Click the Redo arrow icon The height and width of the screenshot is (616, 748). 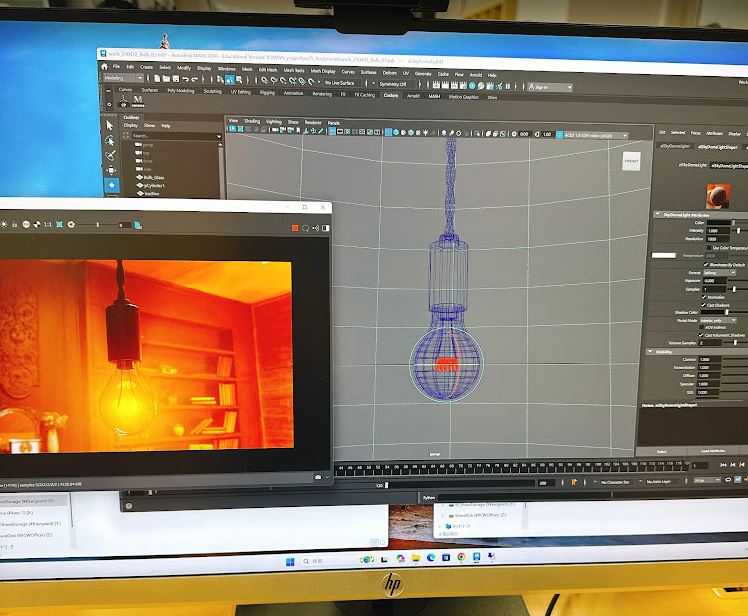pyautogui.click(x=196, y=80)
